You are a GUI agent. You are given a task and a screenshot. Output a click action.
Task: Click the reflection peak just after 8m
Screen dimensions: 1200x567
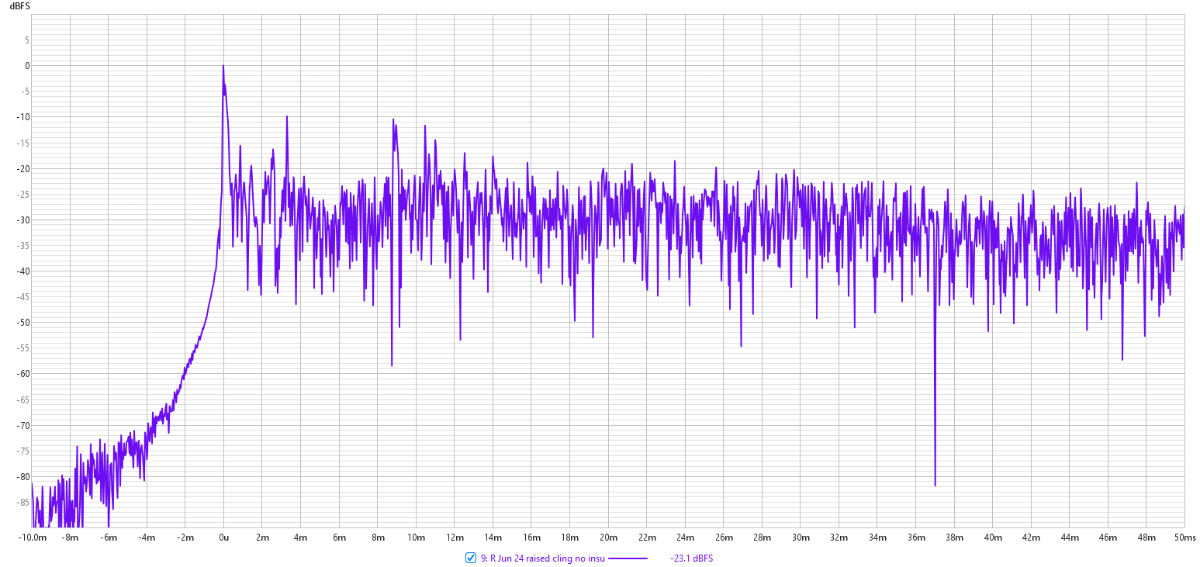coord(394,121)
